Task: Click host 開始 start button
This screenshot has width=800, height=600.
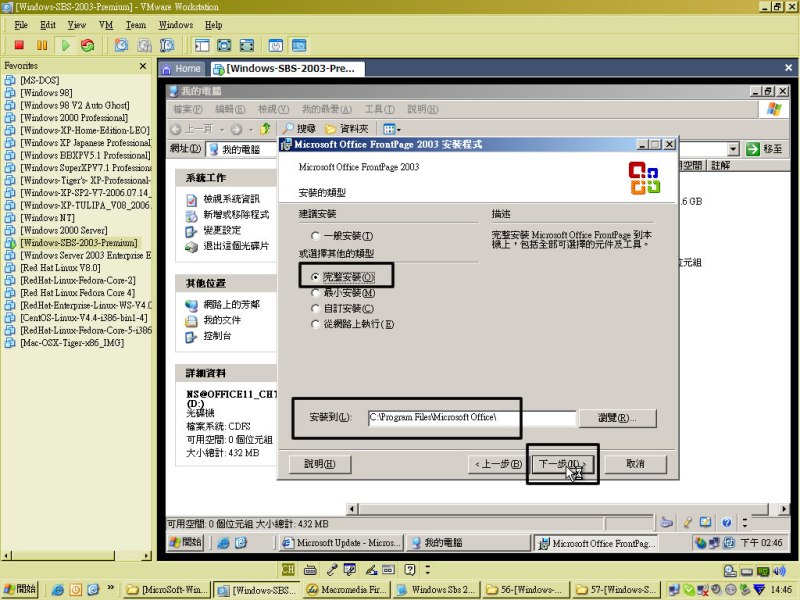Action: (21, 589)
